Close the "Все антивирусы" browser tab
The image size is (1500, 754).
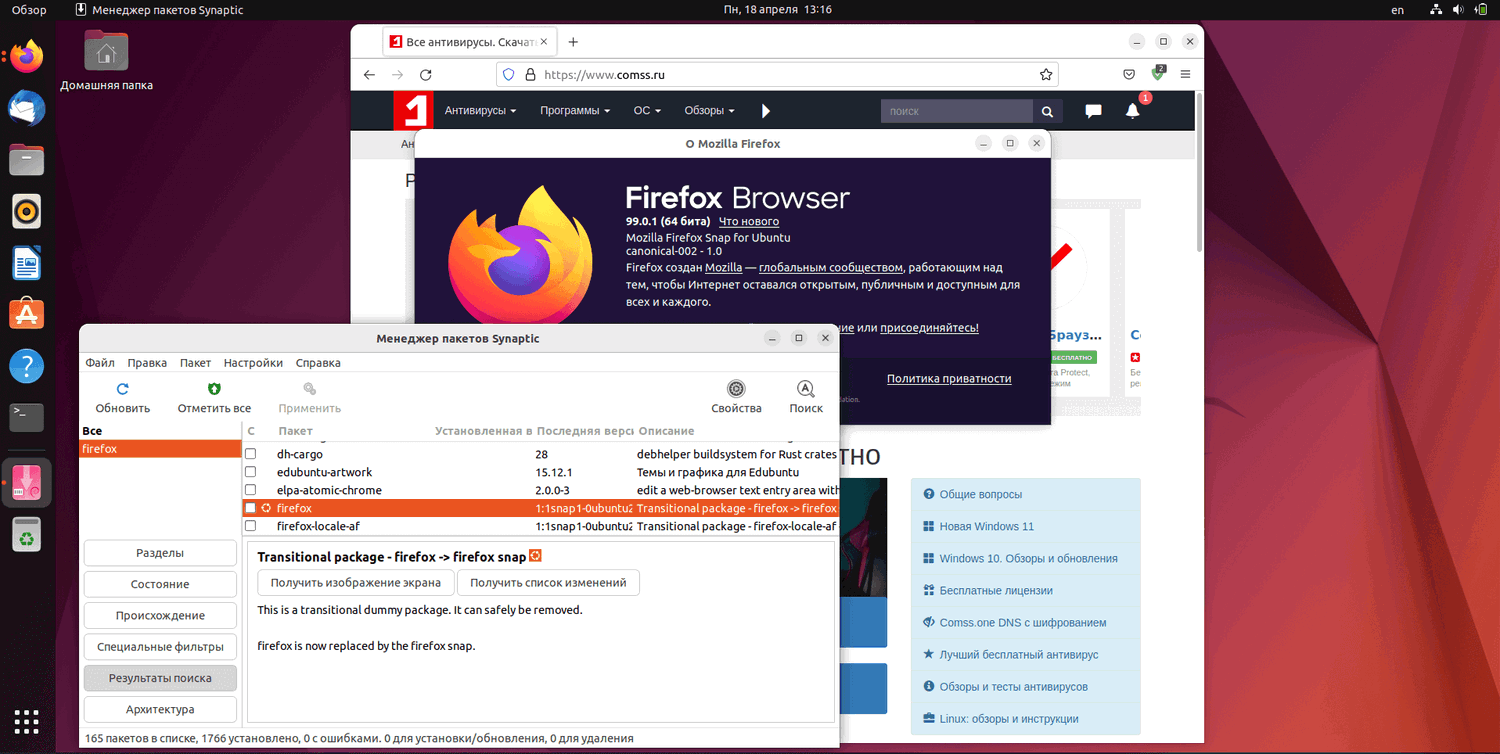545,42
